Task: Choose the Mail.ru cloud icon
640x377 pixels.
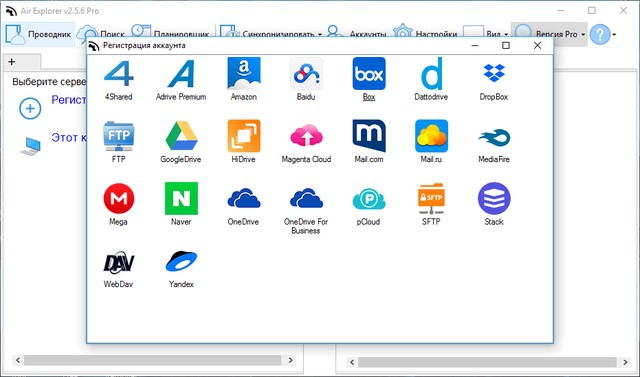Action: [431, 136]
